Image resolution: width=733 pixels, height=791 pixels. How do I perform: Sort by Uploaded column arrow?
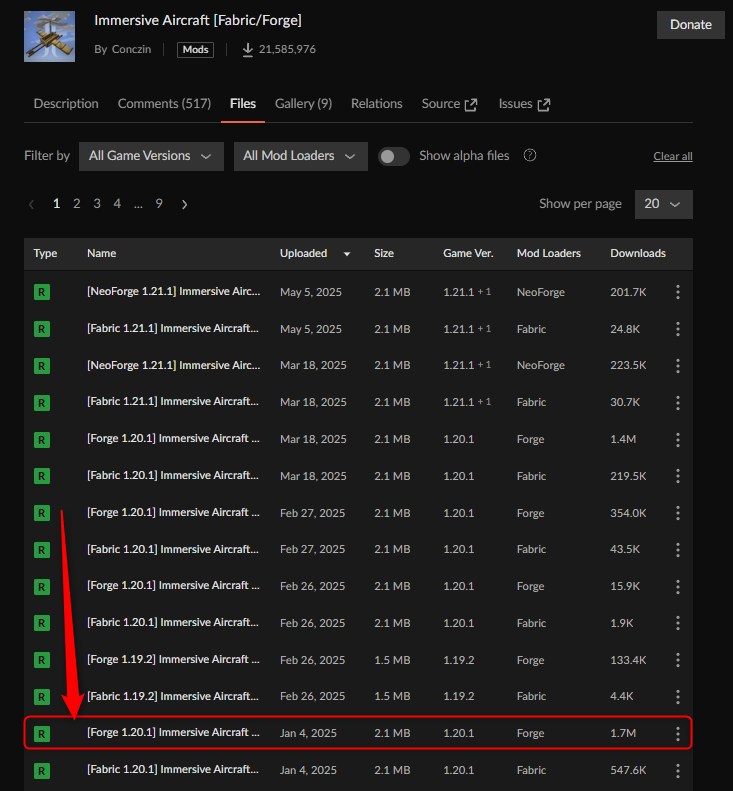[347, 254]
